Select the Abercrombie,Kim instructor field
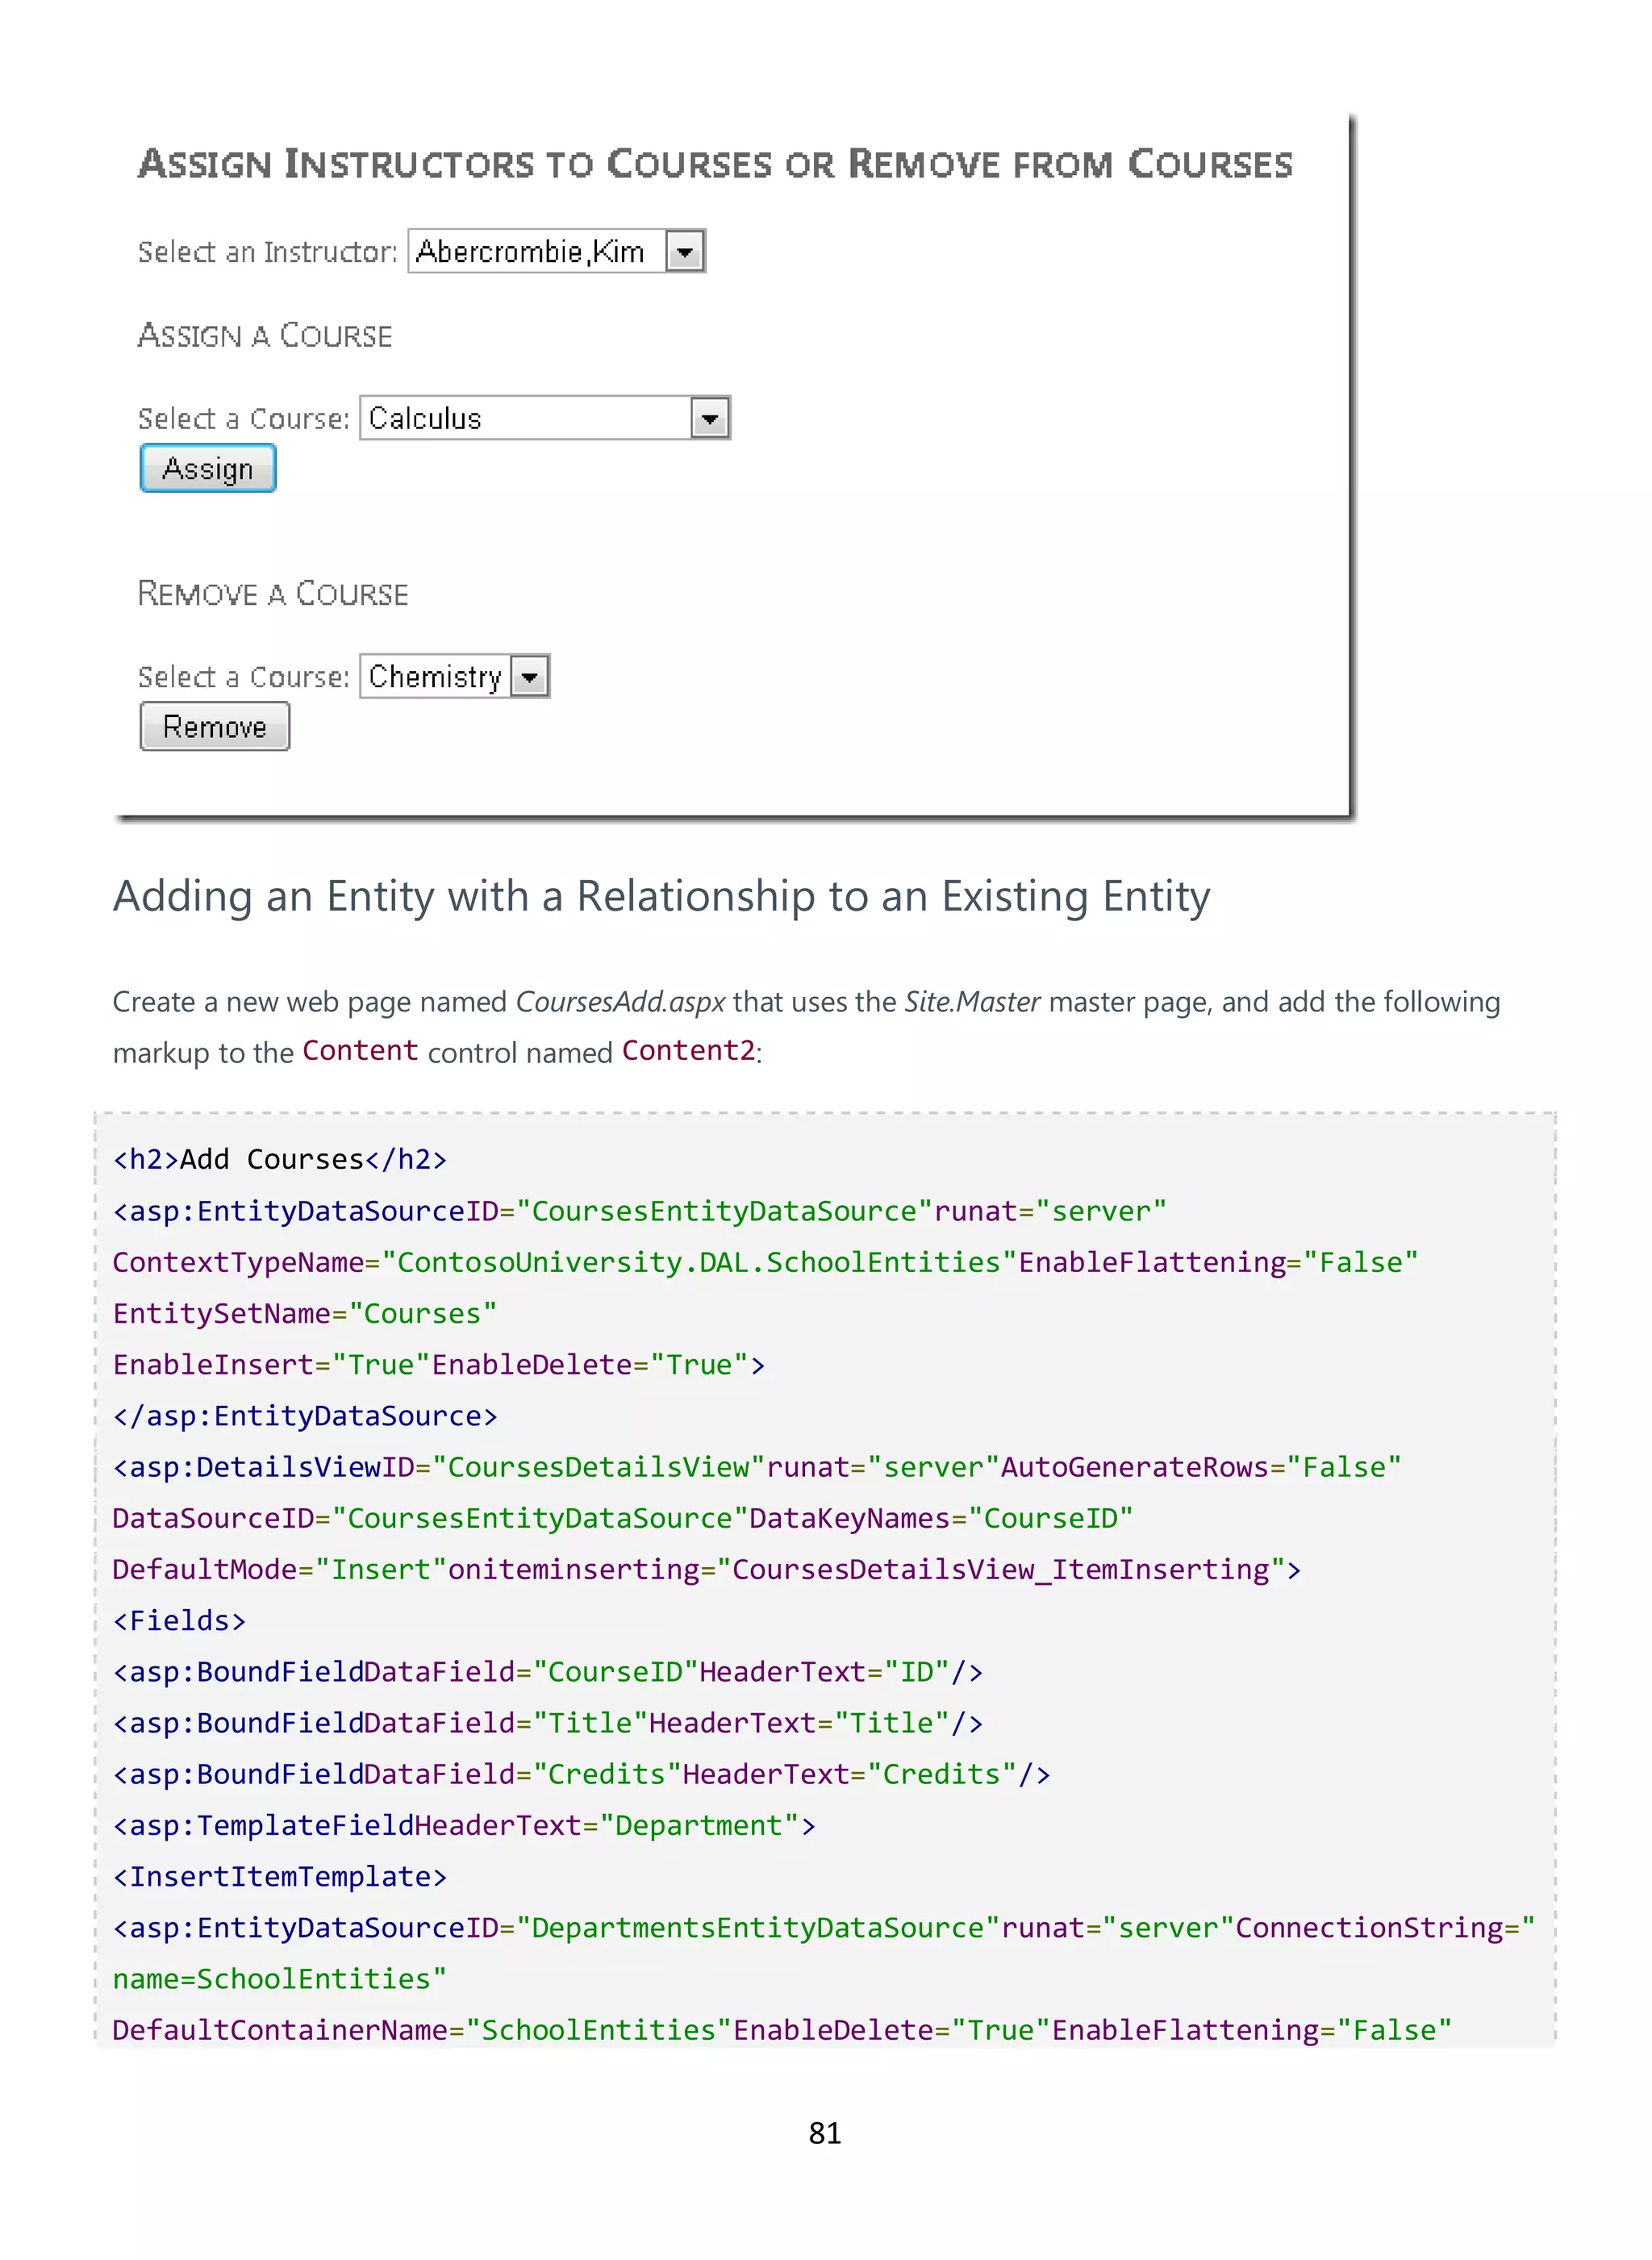Screen dimensions: 1652x2260 coord(557,252)
